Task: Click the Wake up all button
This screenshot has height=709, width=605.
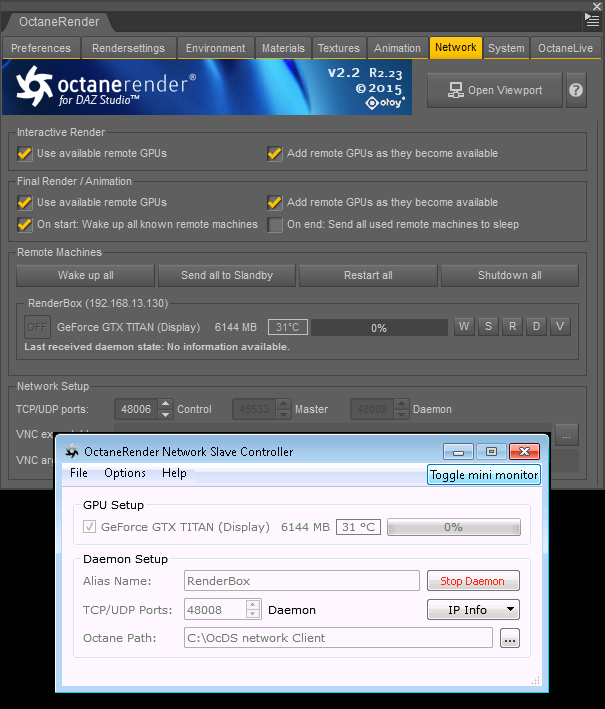Action: 85,275
